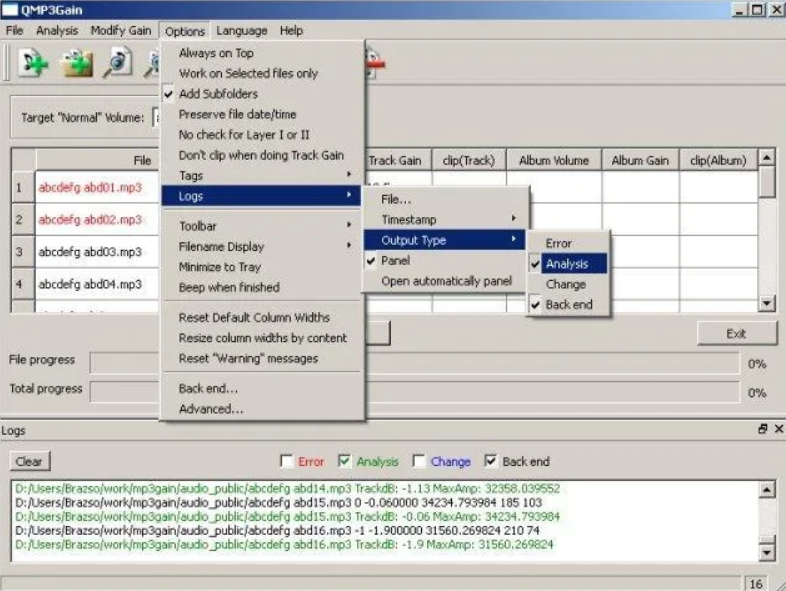
Task: Click the clip(Album) column header
Action: click(x=718, y=160)
